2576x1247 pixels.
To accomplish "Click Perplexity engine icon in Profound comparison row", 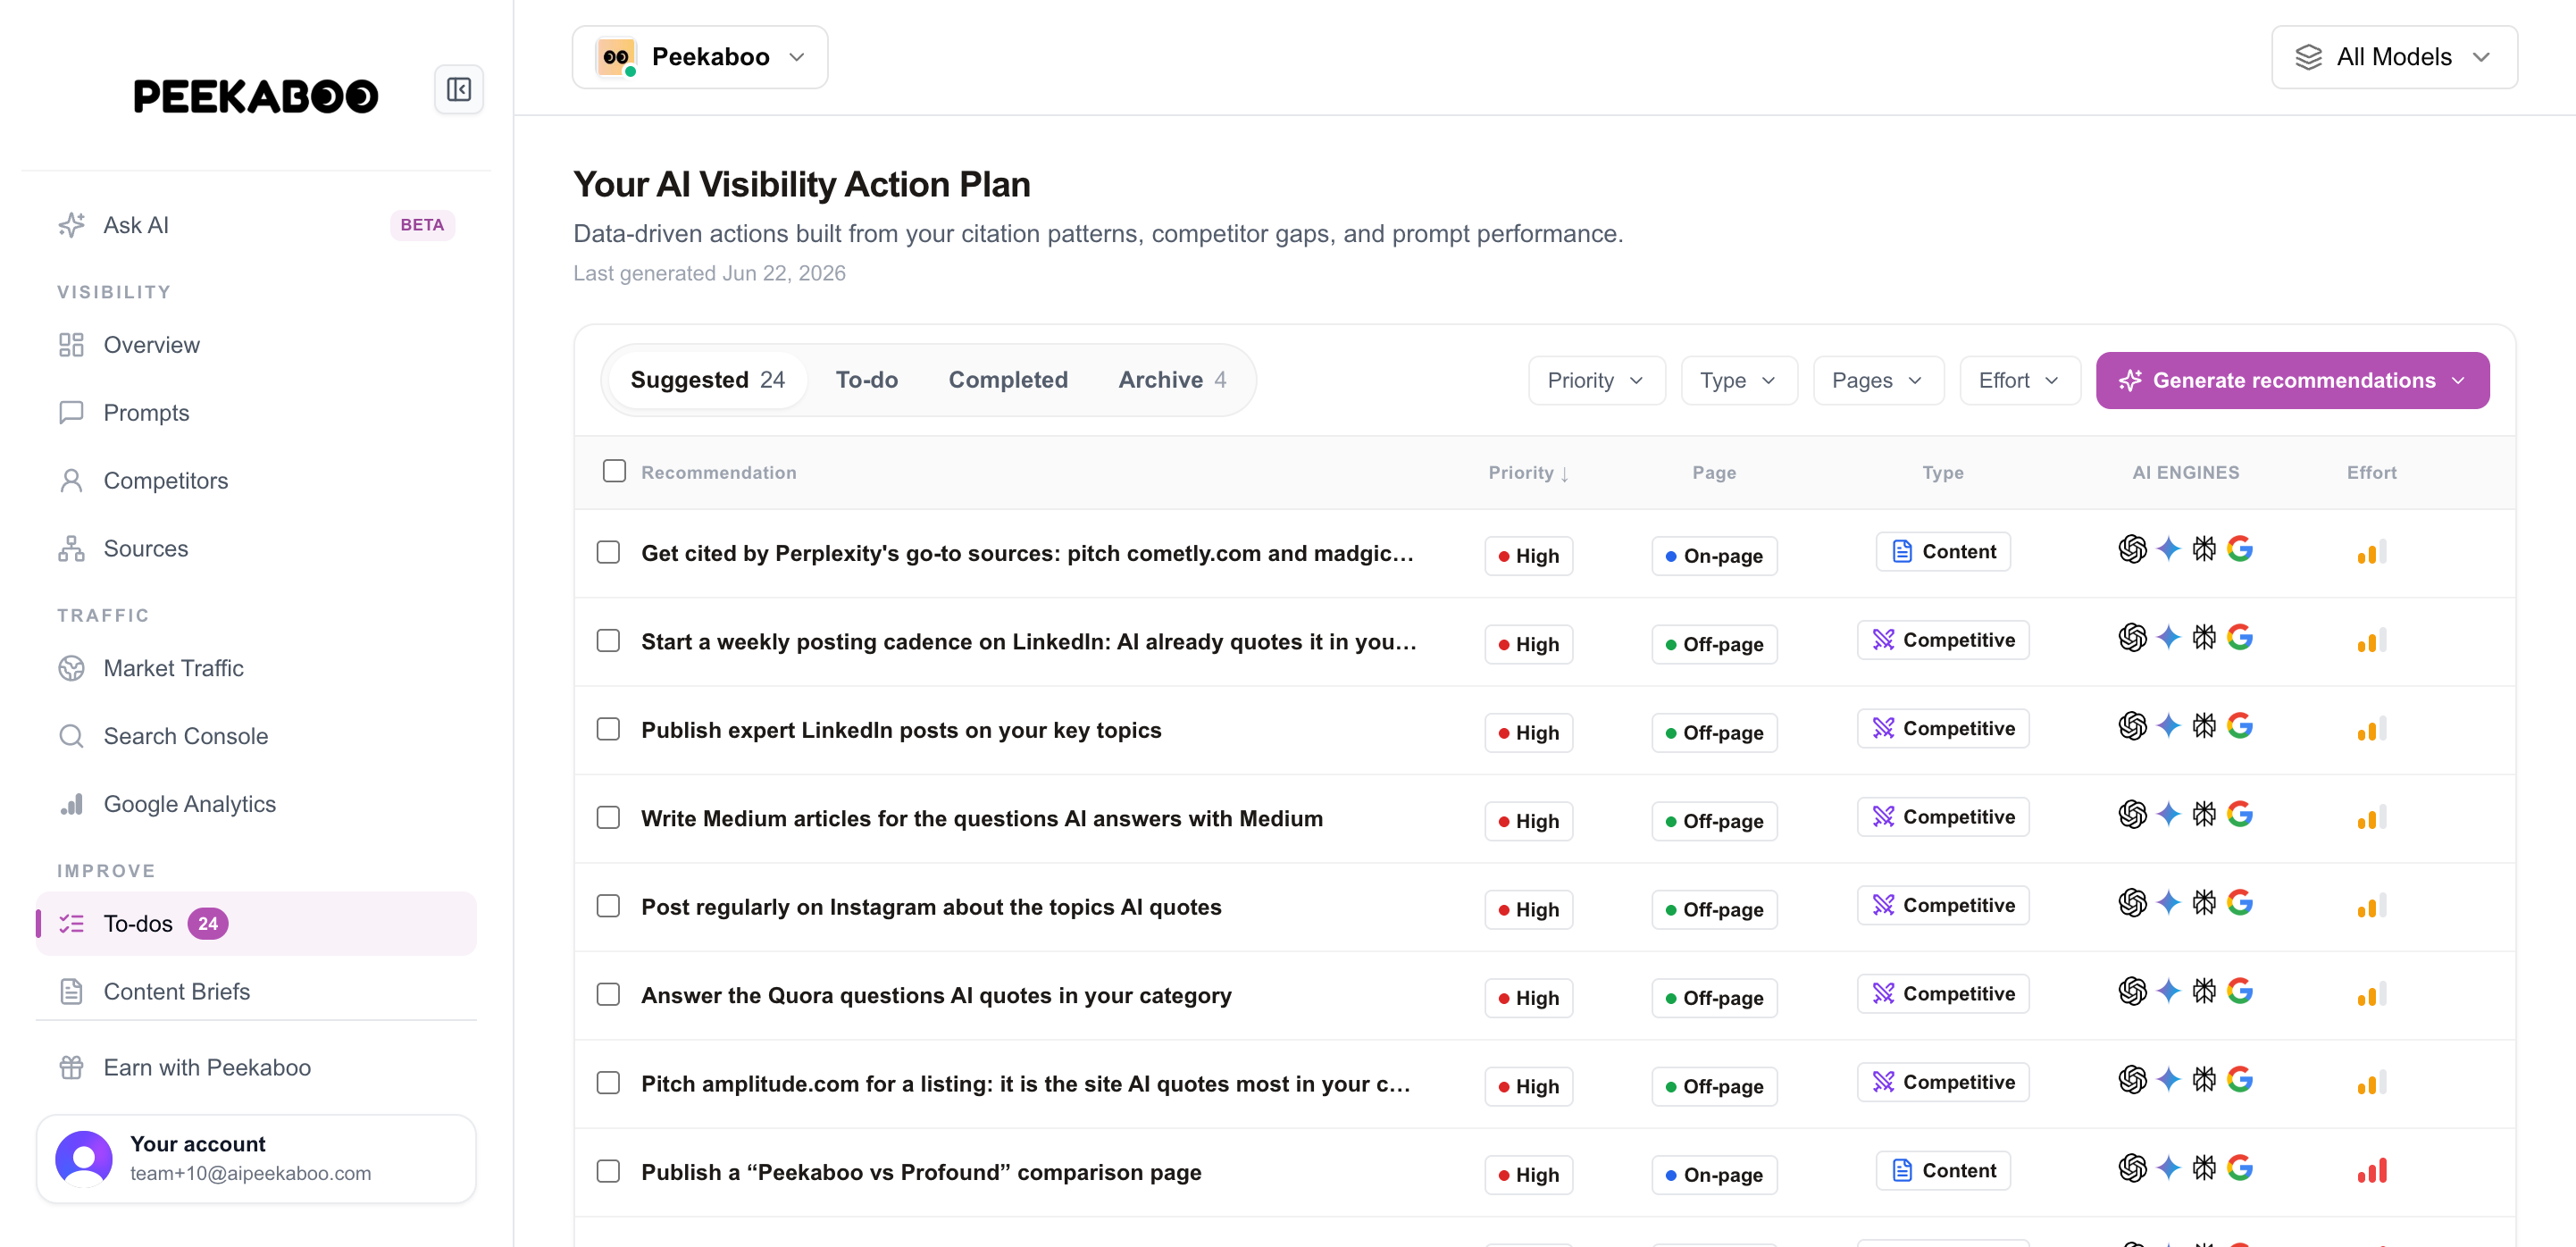I will (2204, 1168).
